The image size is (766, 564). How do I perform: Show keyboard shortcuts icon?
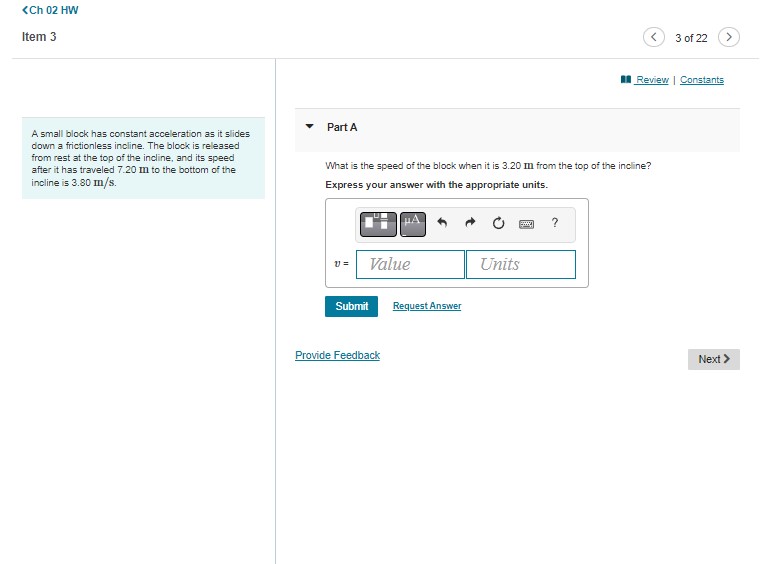tap(526, 224)
